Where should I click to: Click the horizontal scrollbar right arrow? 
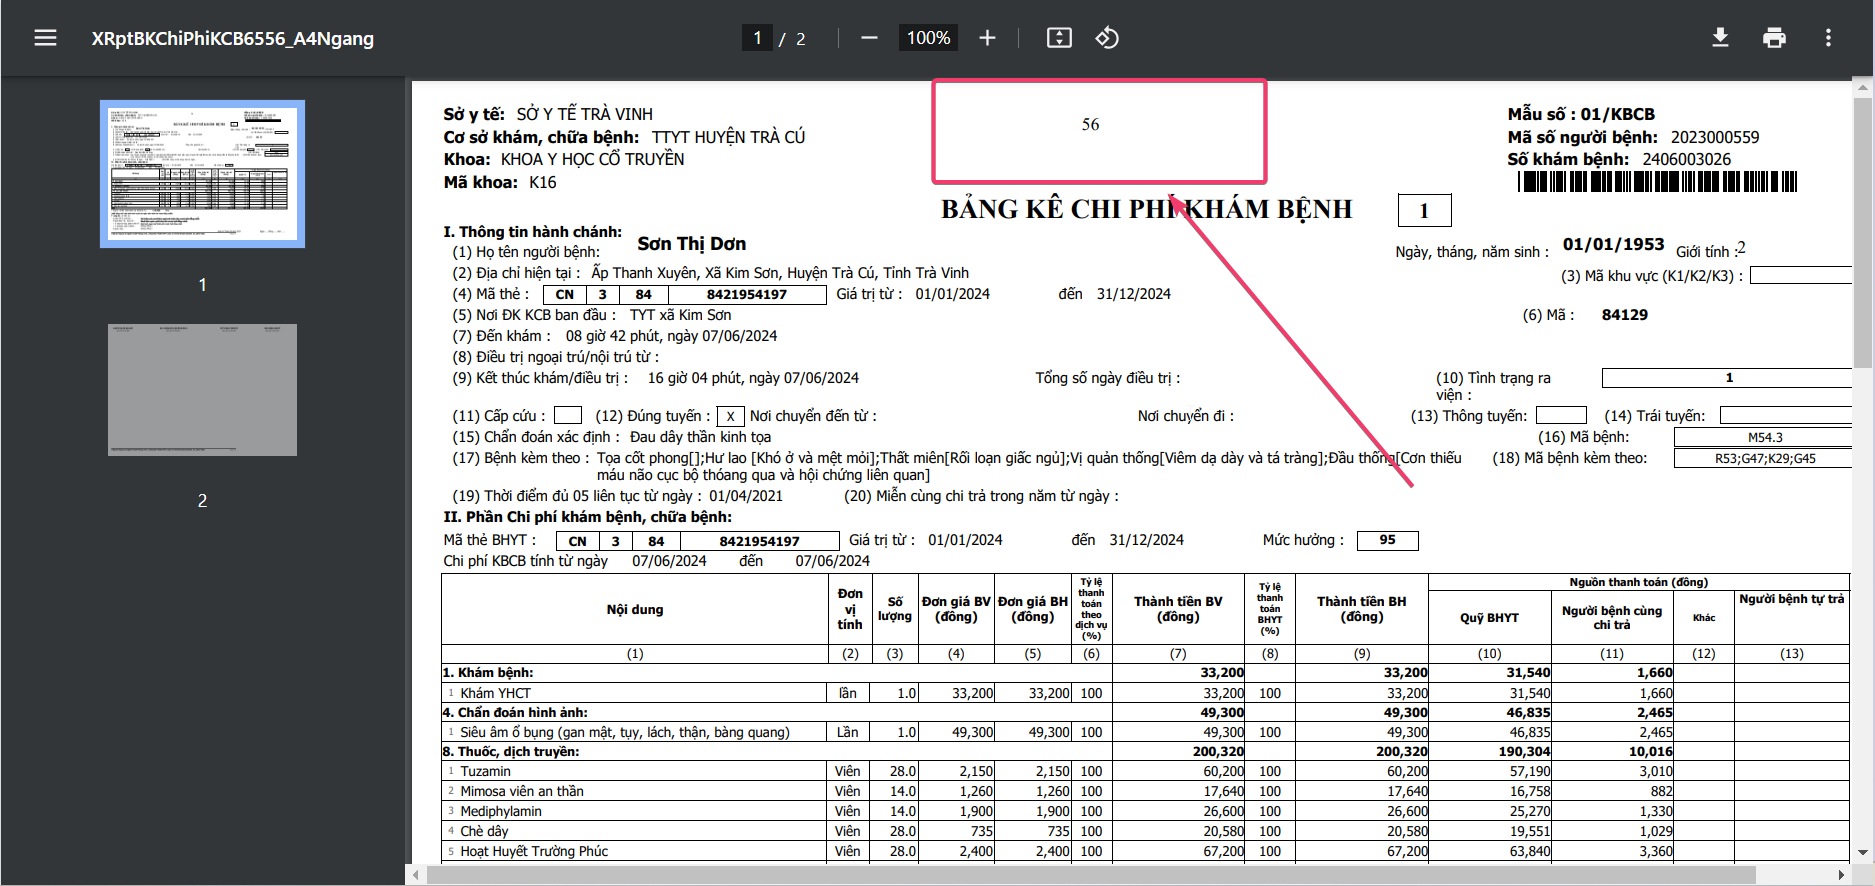1841,875
